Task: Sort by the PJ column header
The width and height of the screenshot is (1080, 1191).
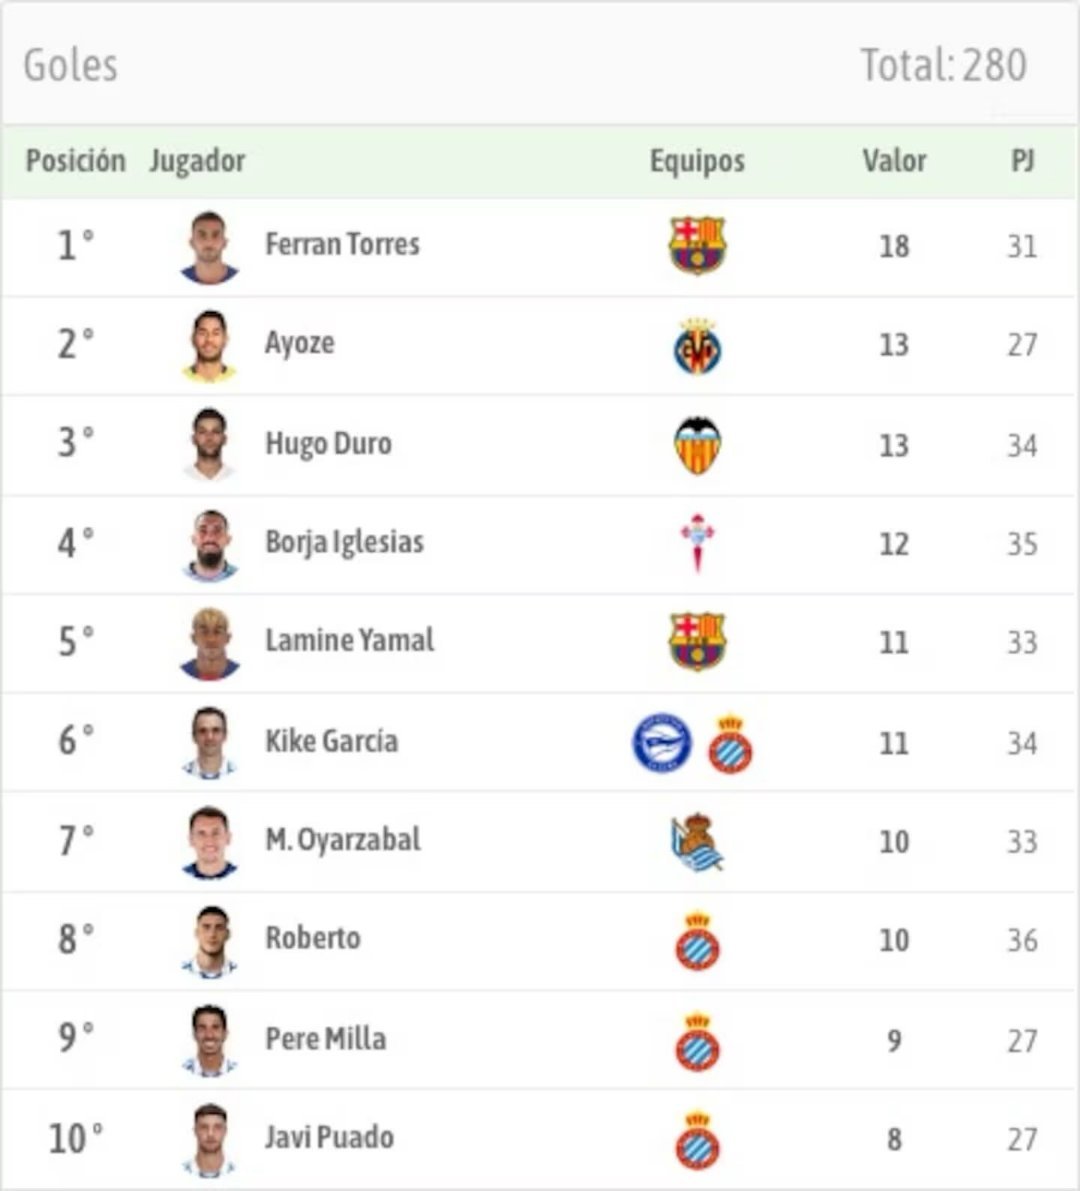Action: click(1022, 161)
